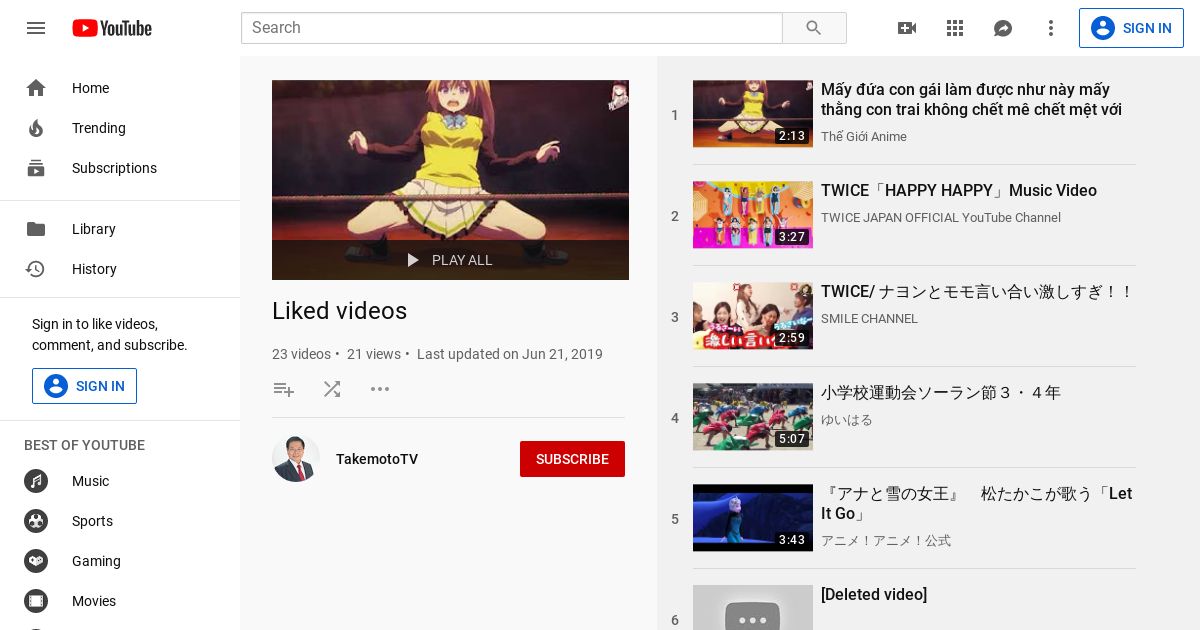Open the Music sidebar label
The height and width of the screenshot is (630, 1200).
[x=90, y=481]
